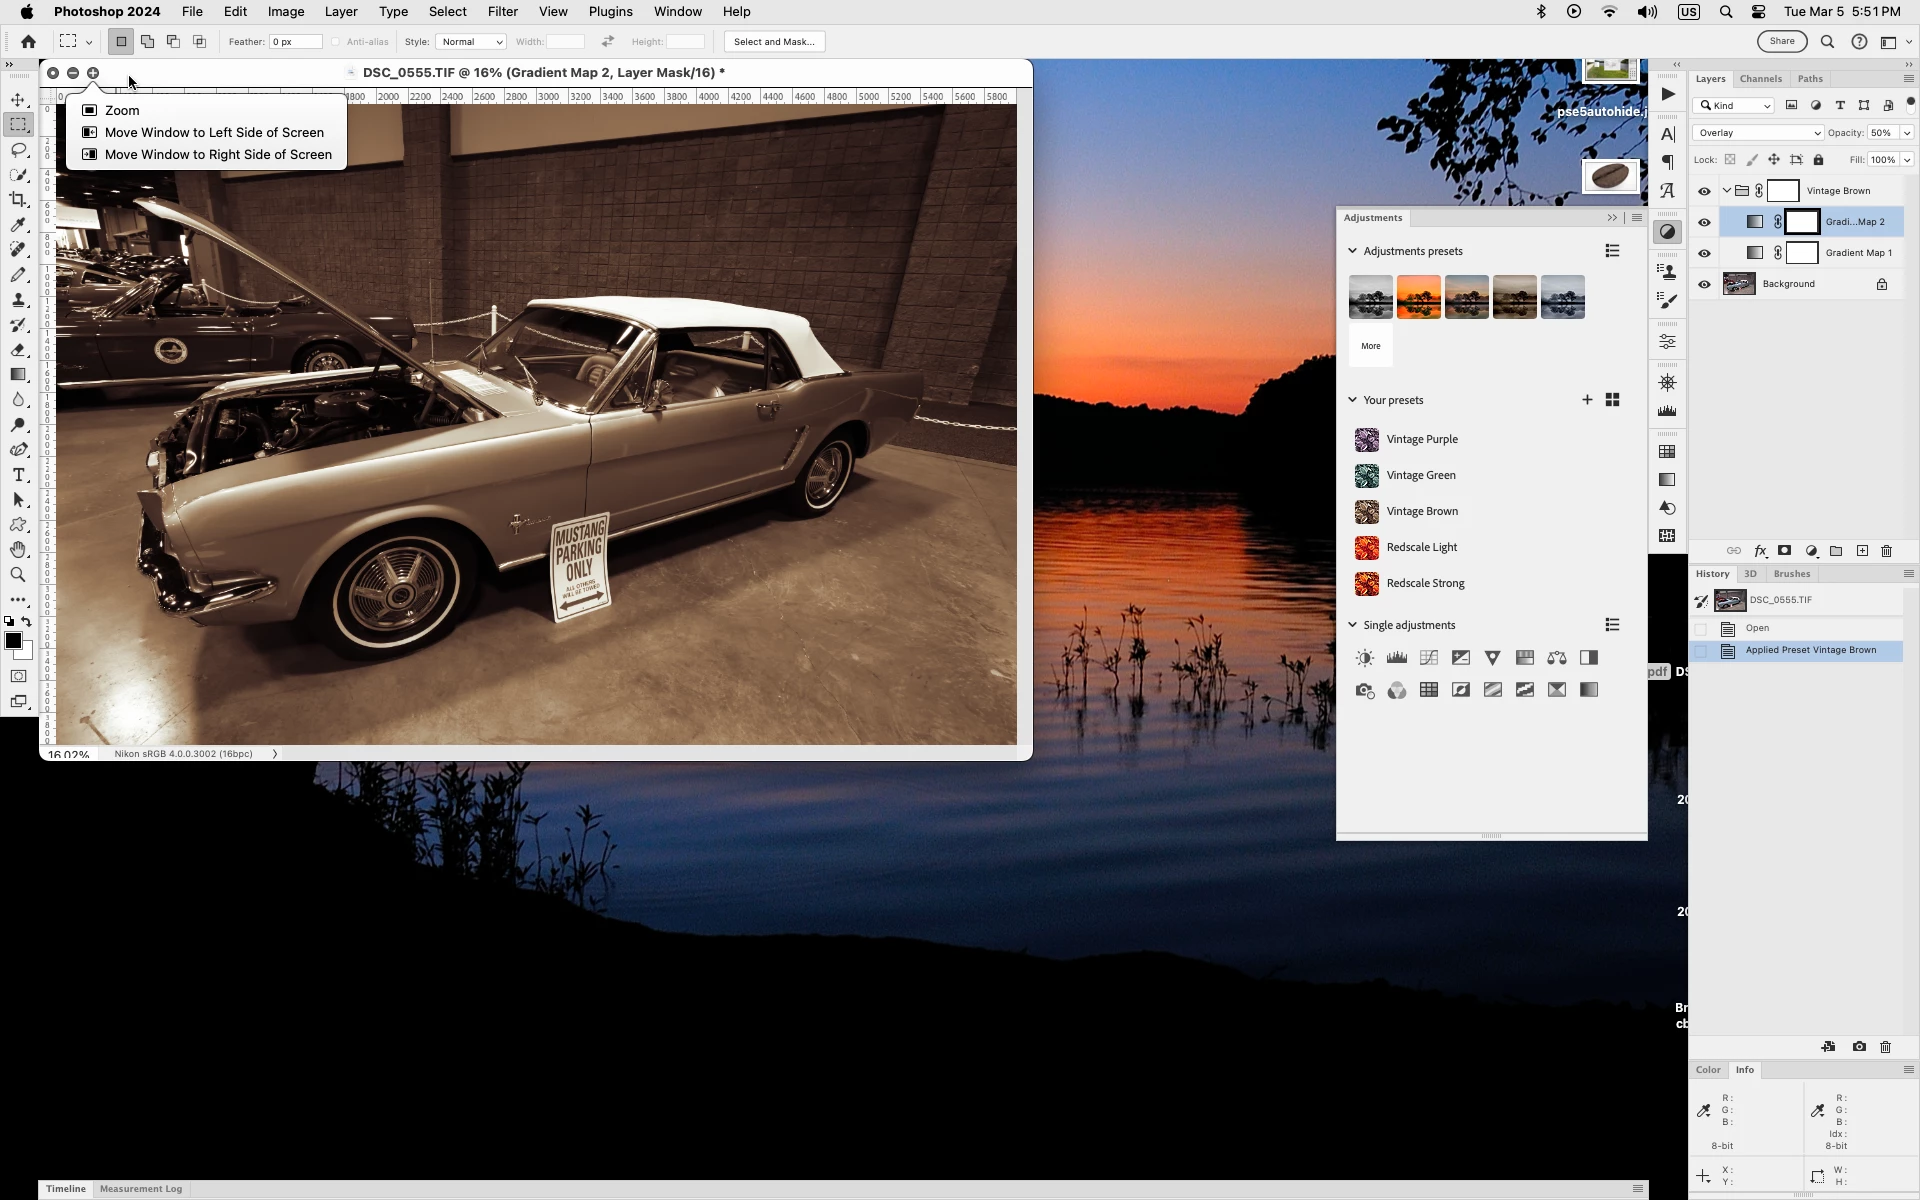Click the Lasso tool

[x=18, y=150]
